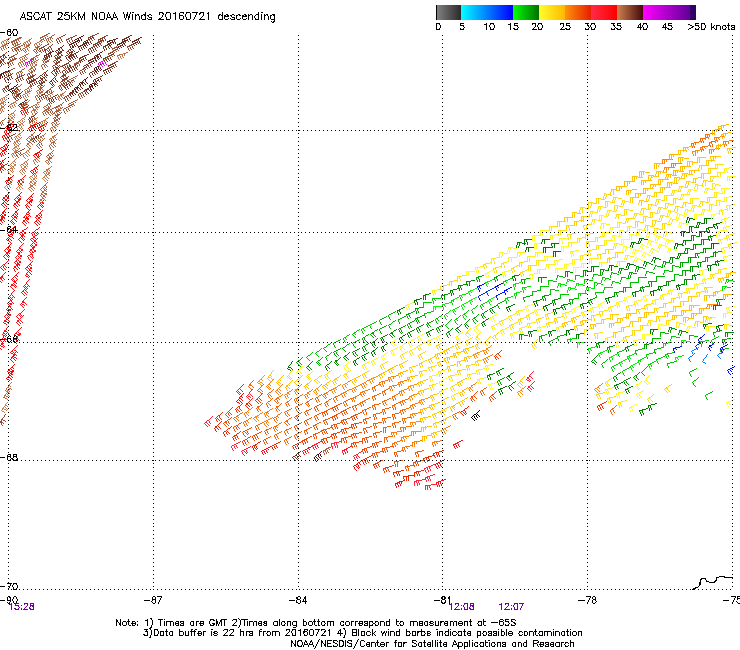The image size is (740, 650).
Task: Click the '-70' latitude axis label
Action: click(9, 586)
